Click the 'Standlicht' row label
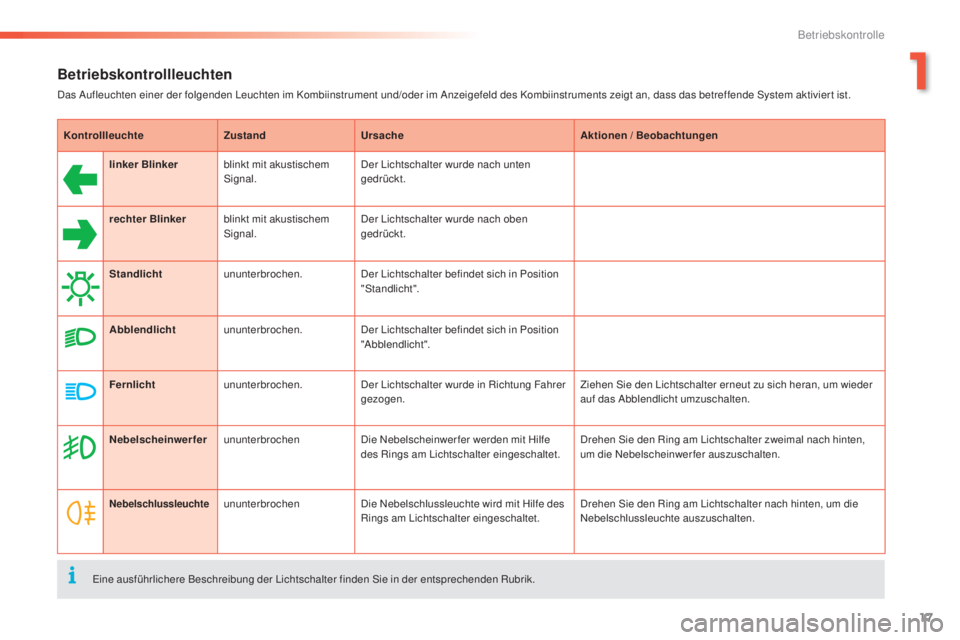The height and width of the screenshot is (640, 960). (x=135, y=274)
